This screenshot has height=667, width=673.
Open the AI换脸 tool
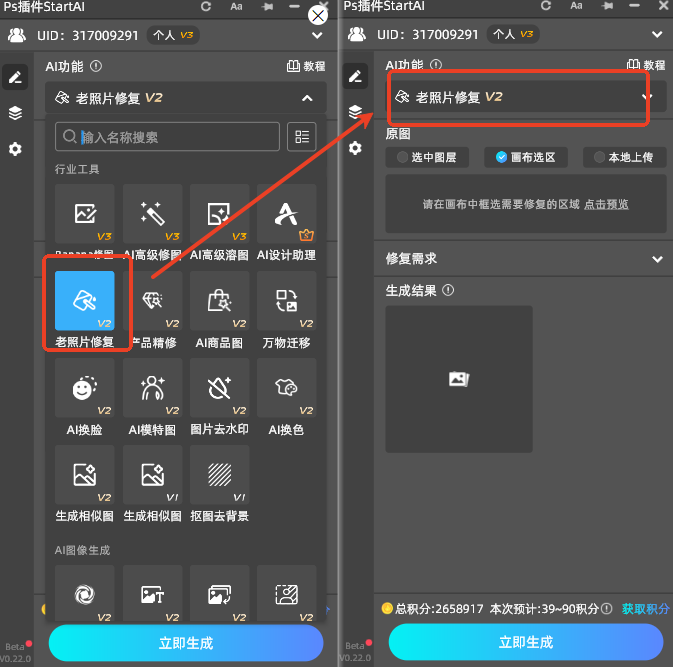pyautogui.click(x=85, y=388)
